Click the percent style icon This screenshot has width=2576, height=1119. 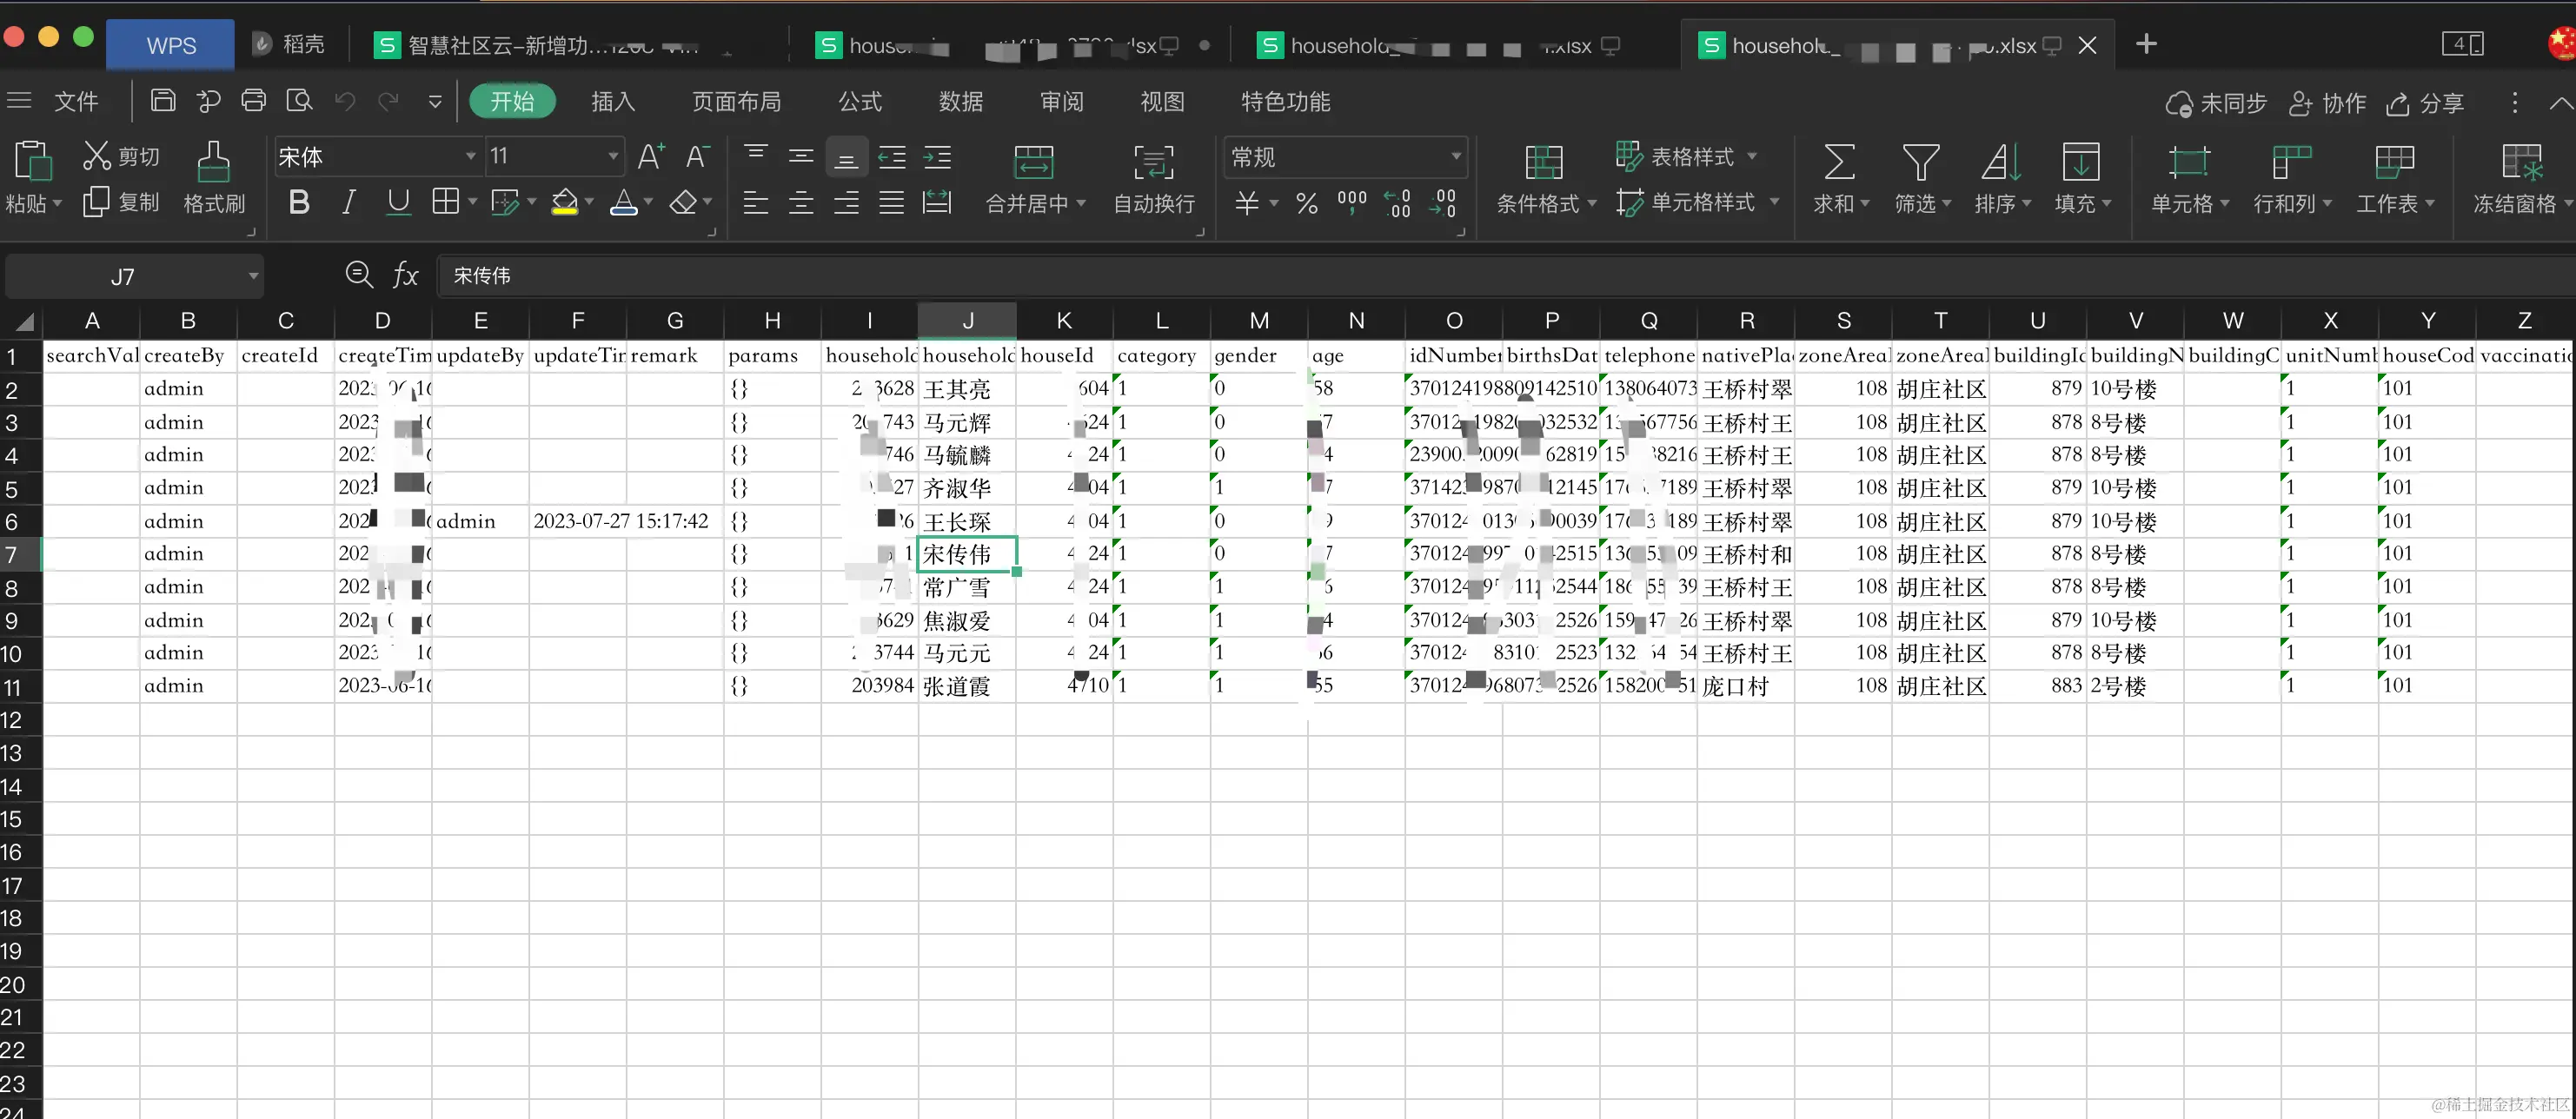coord(1306,203)
